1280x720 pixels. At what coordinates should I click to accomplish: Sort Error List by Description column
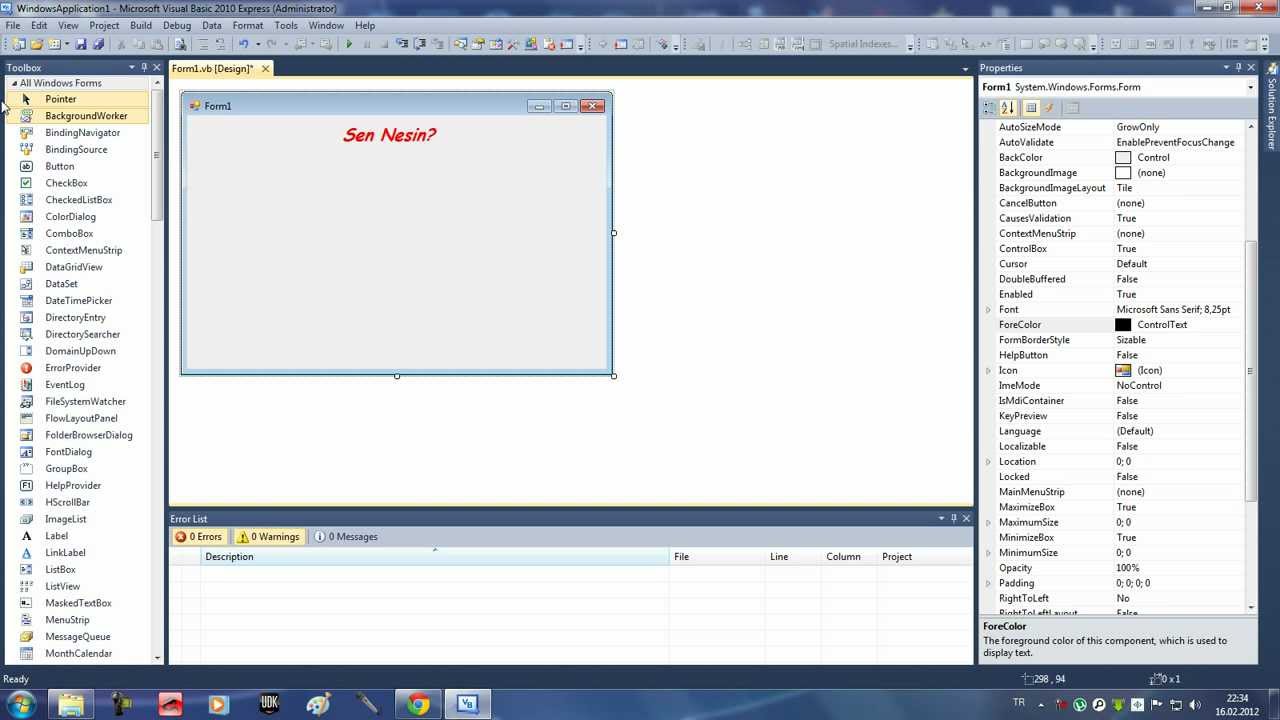[x=435, y=557]
